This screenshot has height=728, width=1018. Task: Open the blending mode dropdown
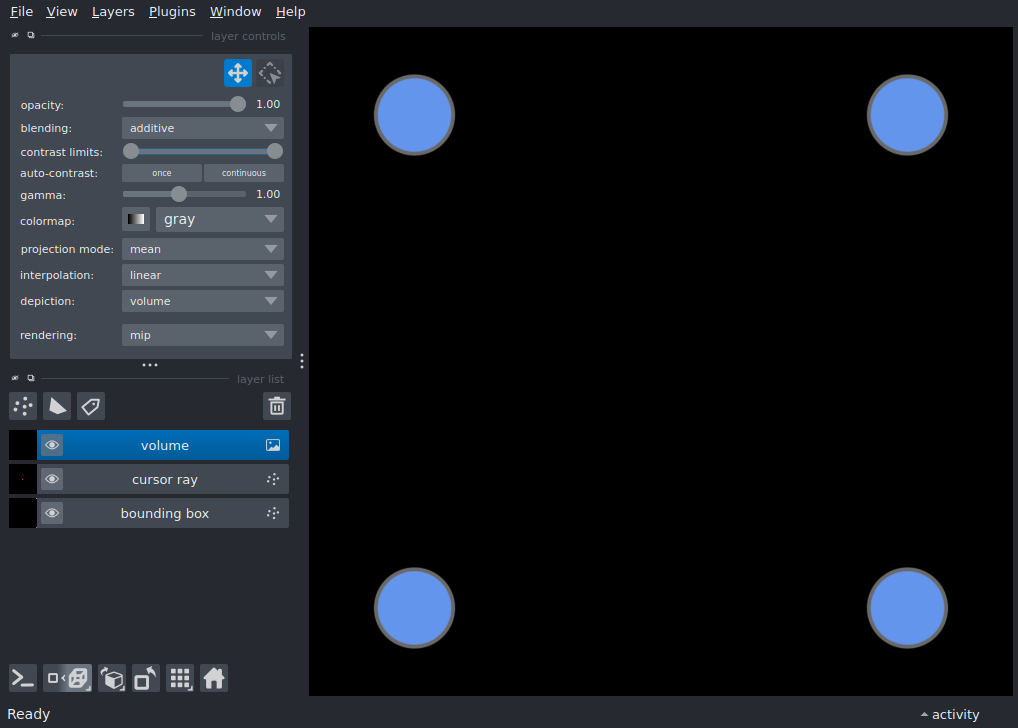[203, 128]
